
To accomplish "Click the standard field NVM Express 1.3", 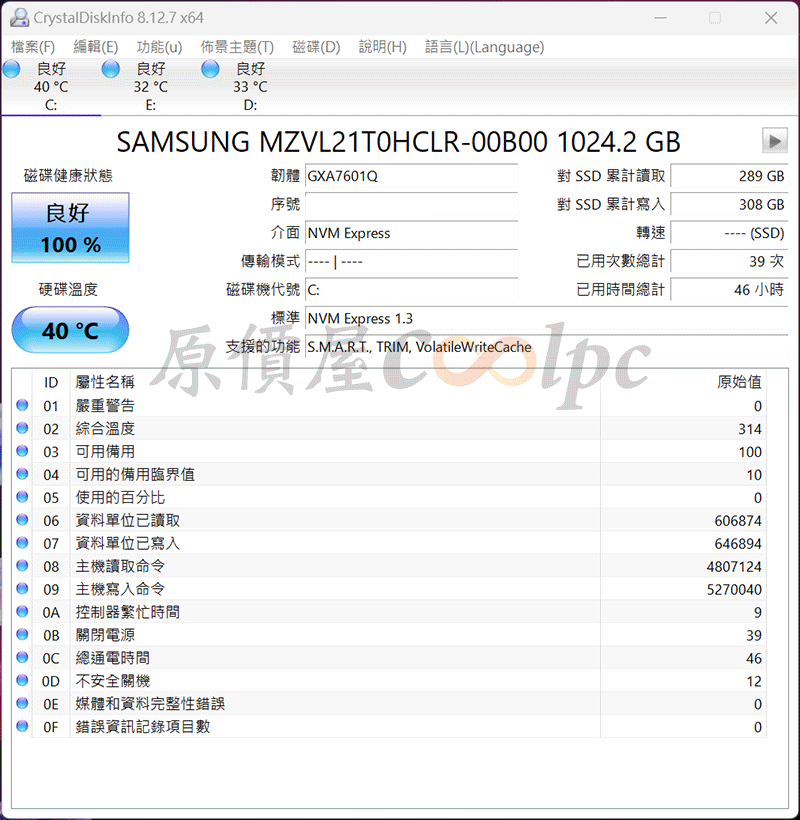I will [x=546, y=318].
